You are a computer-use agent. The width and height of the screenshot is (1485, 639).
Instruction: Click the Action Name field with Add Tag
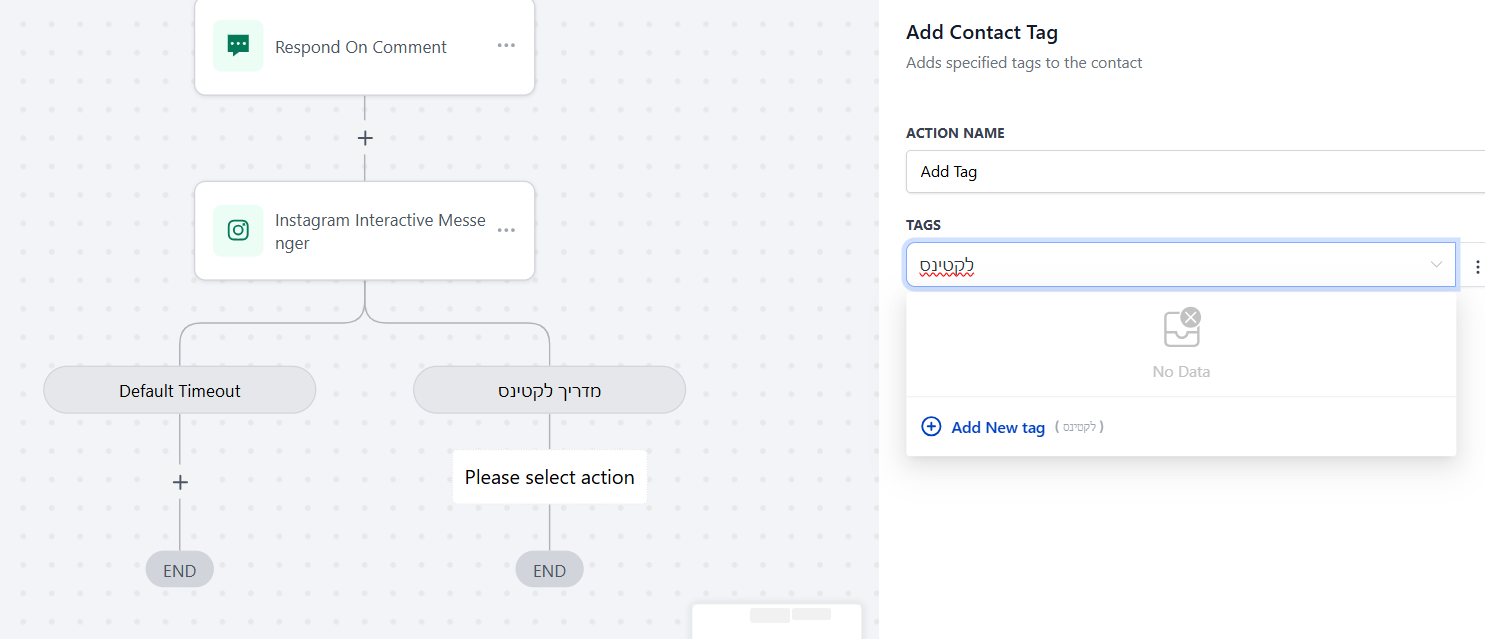1195,171
